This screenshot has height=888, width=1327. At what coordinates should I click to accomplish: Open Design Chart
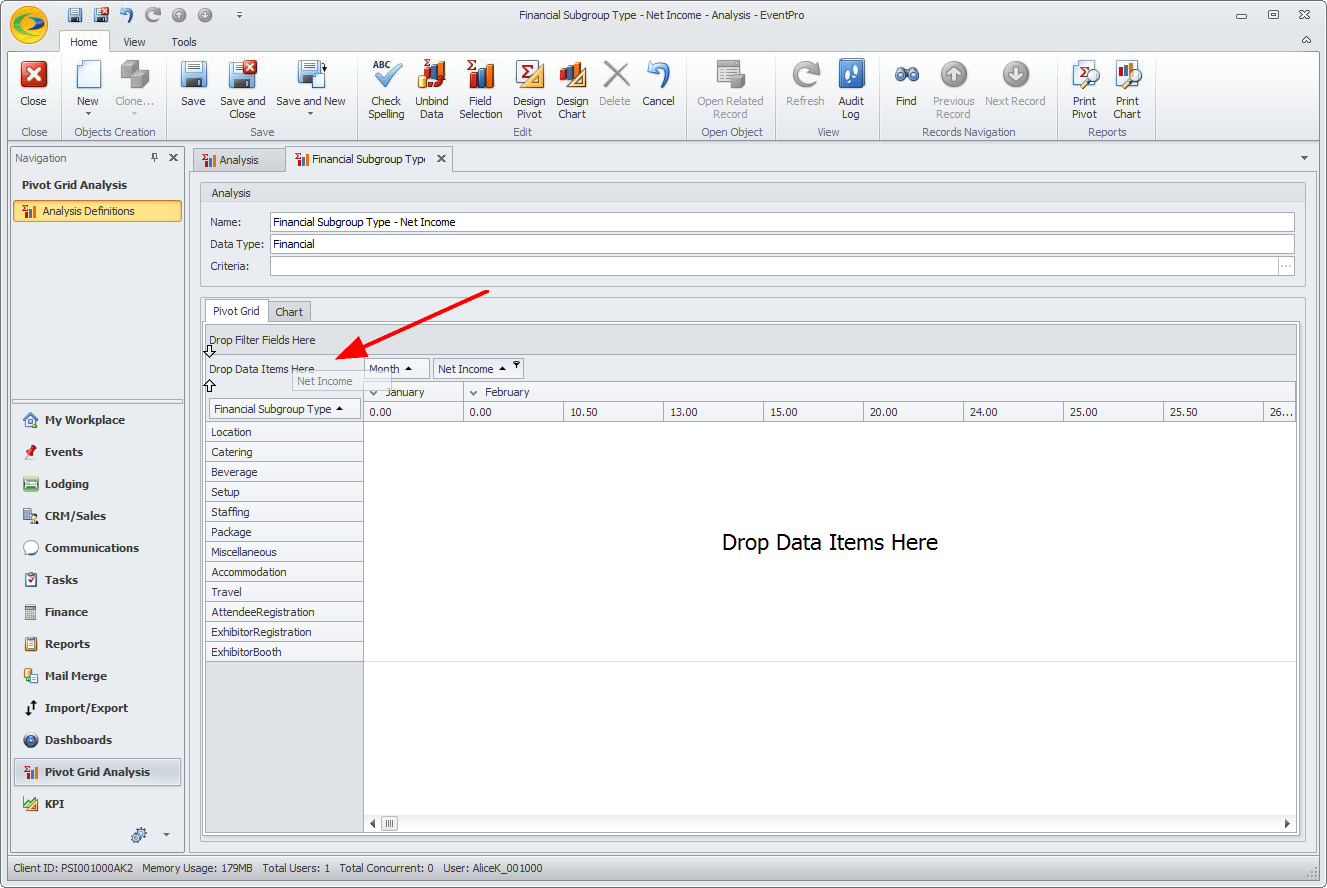572,90
